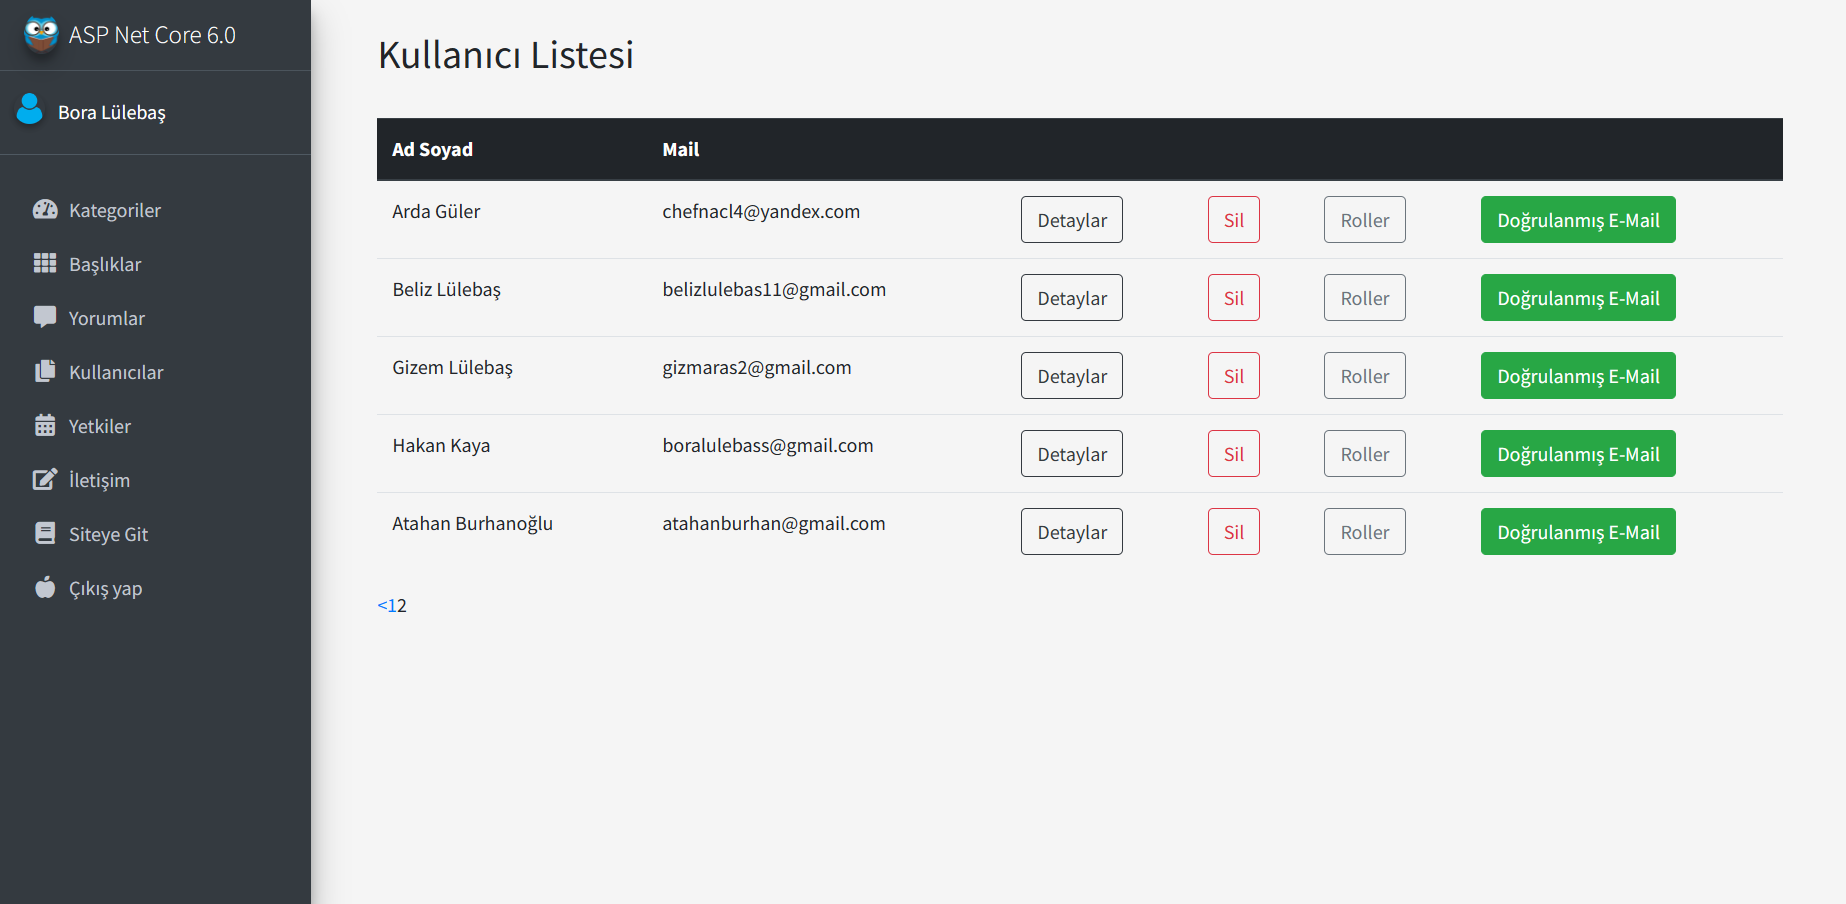Open the Kullanıcılar menu item
Image resolution: width=1846 pixels, height=904 pixels.
(116, 372)
